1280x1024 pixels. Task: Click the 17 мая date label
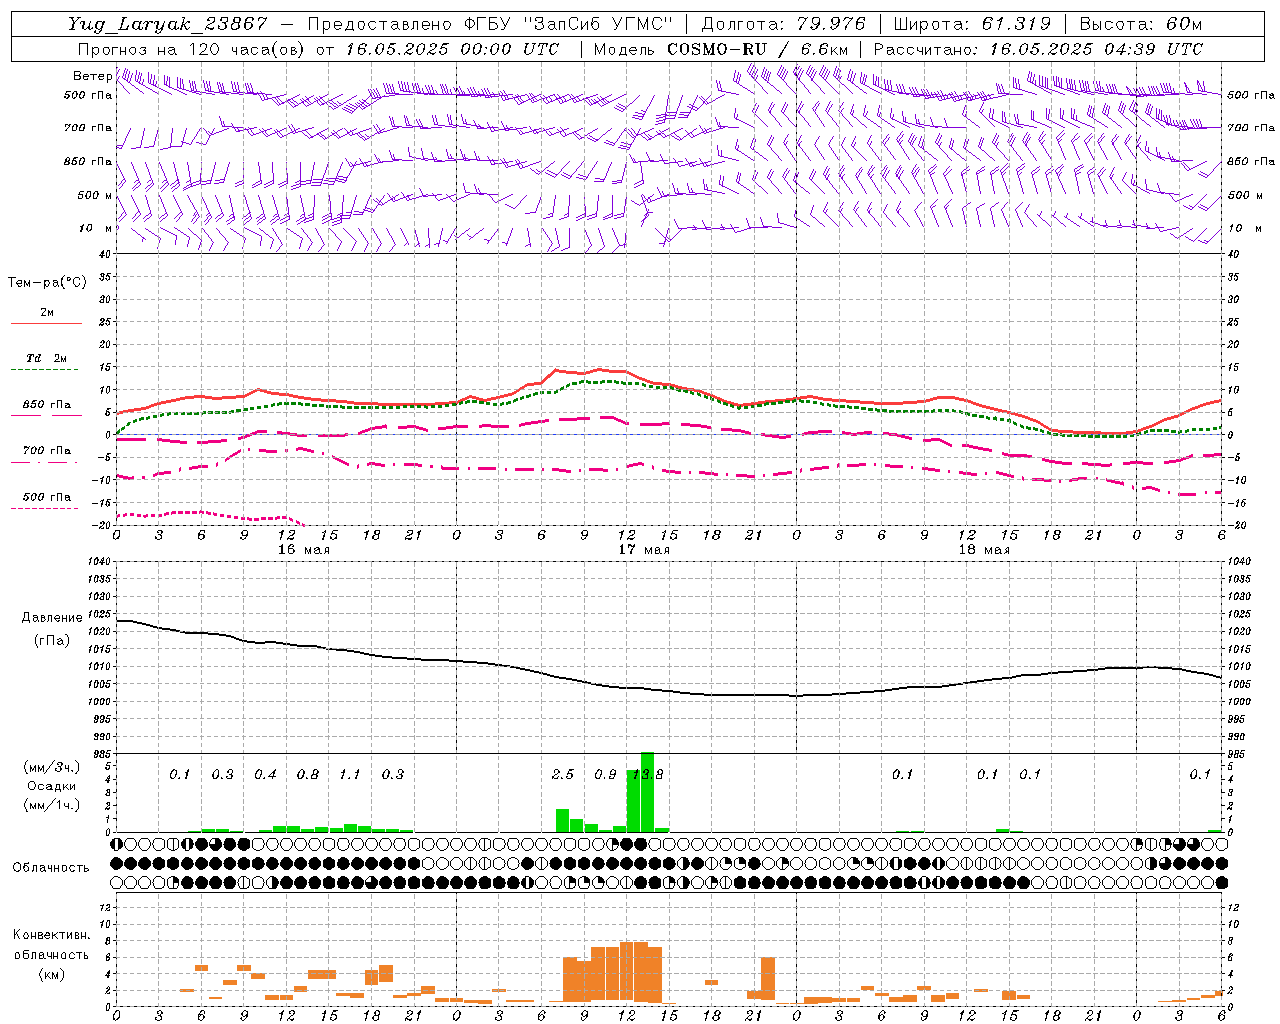point(644,550)
